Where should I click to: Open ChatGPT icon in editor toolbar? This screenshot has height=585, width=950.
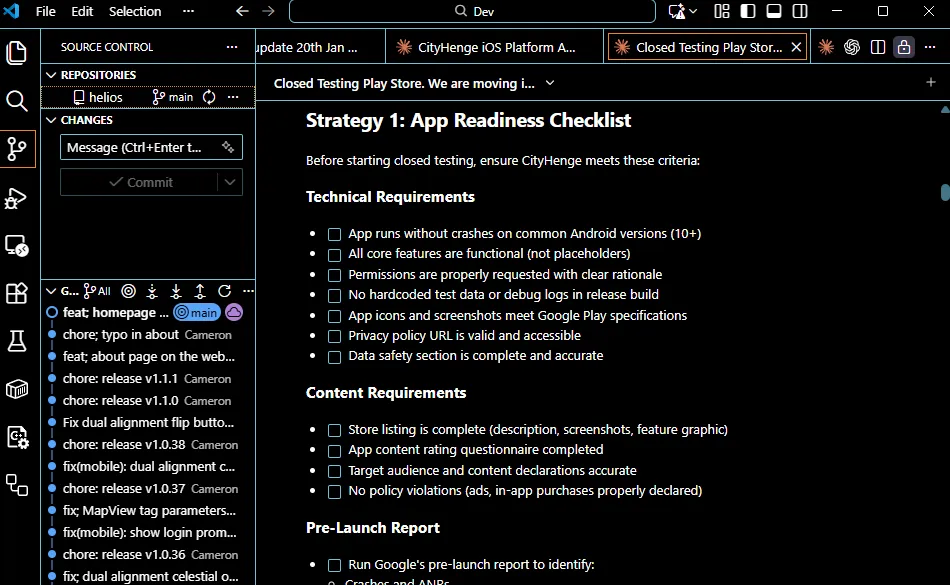click(852, 47)
